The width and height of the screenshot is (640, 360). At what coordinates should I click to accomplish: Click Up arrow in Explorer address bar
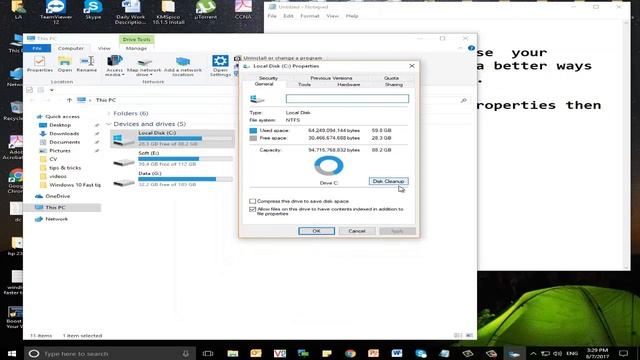69,100
